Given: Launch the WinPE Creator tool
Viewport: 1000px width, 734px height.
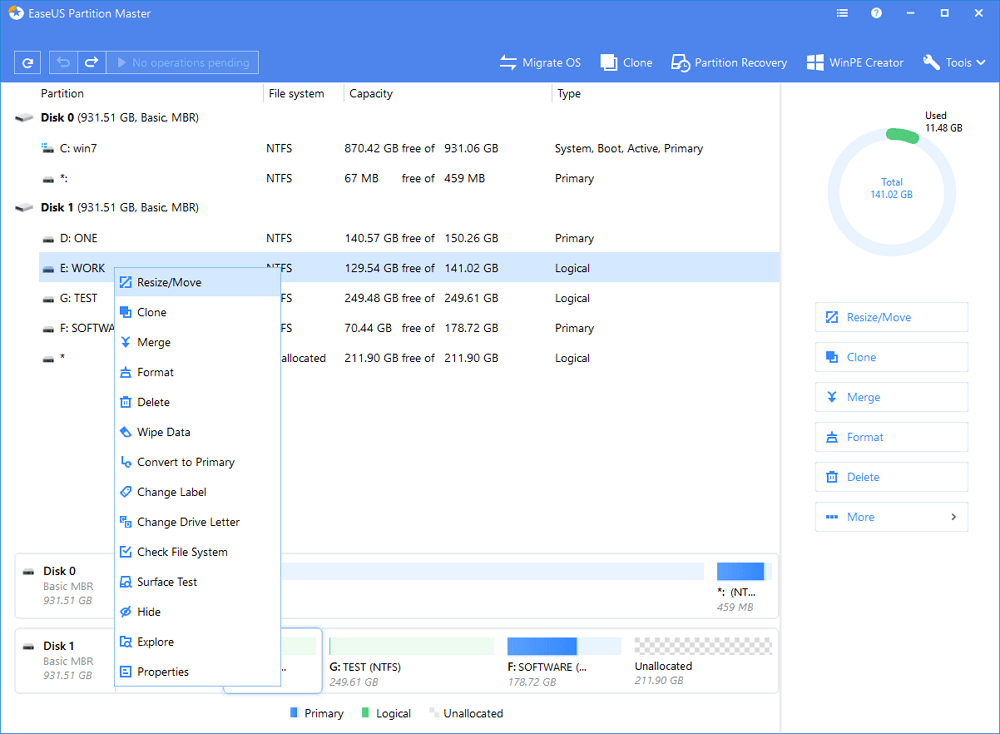Looking at the screenshot, I should click(x=855, y=62).
